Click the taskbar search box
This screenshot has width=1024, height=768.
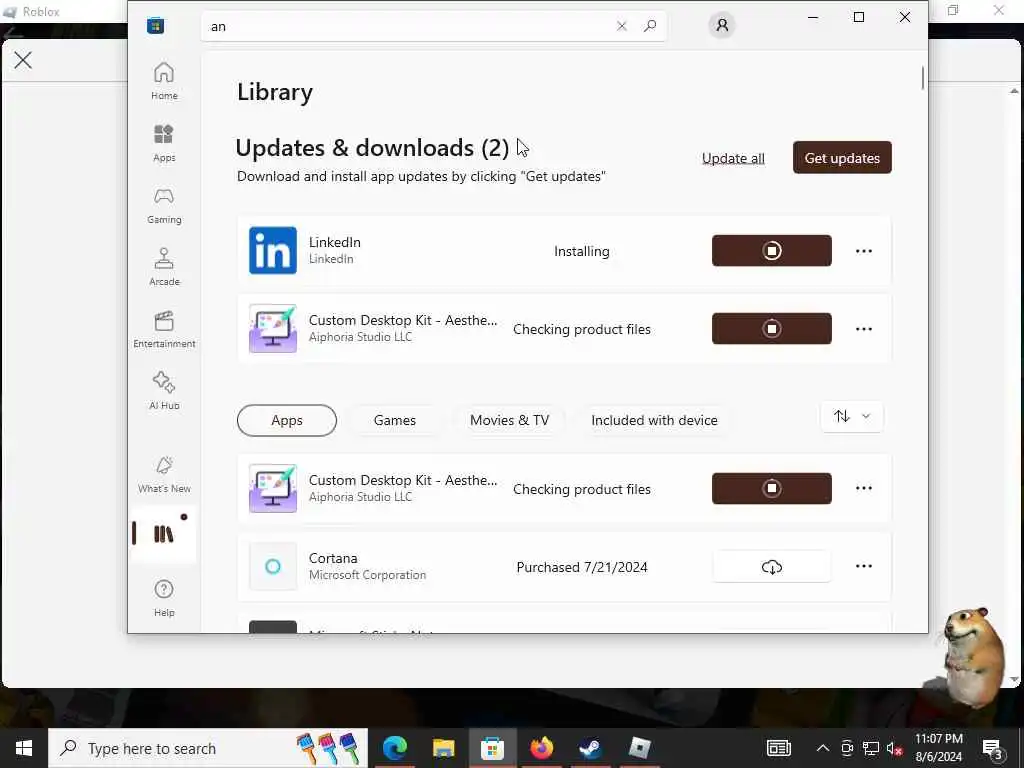tap(208, 748)
